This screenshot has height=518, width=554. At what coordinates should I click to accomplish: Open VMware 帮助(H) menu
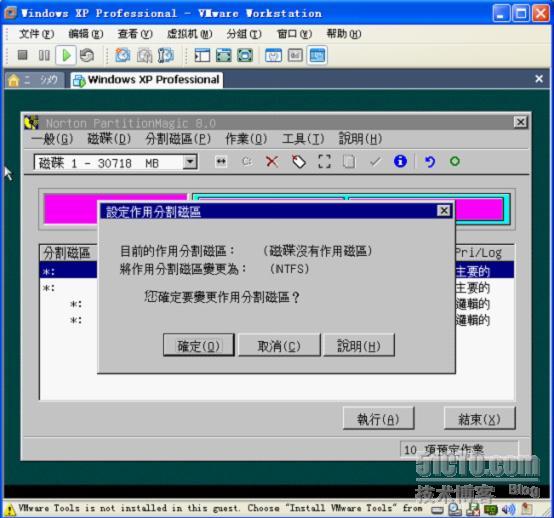(x=344, y=34)
